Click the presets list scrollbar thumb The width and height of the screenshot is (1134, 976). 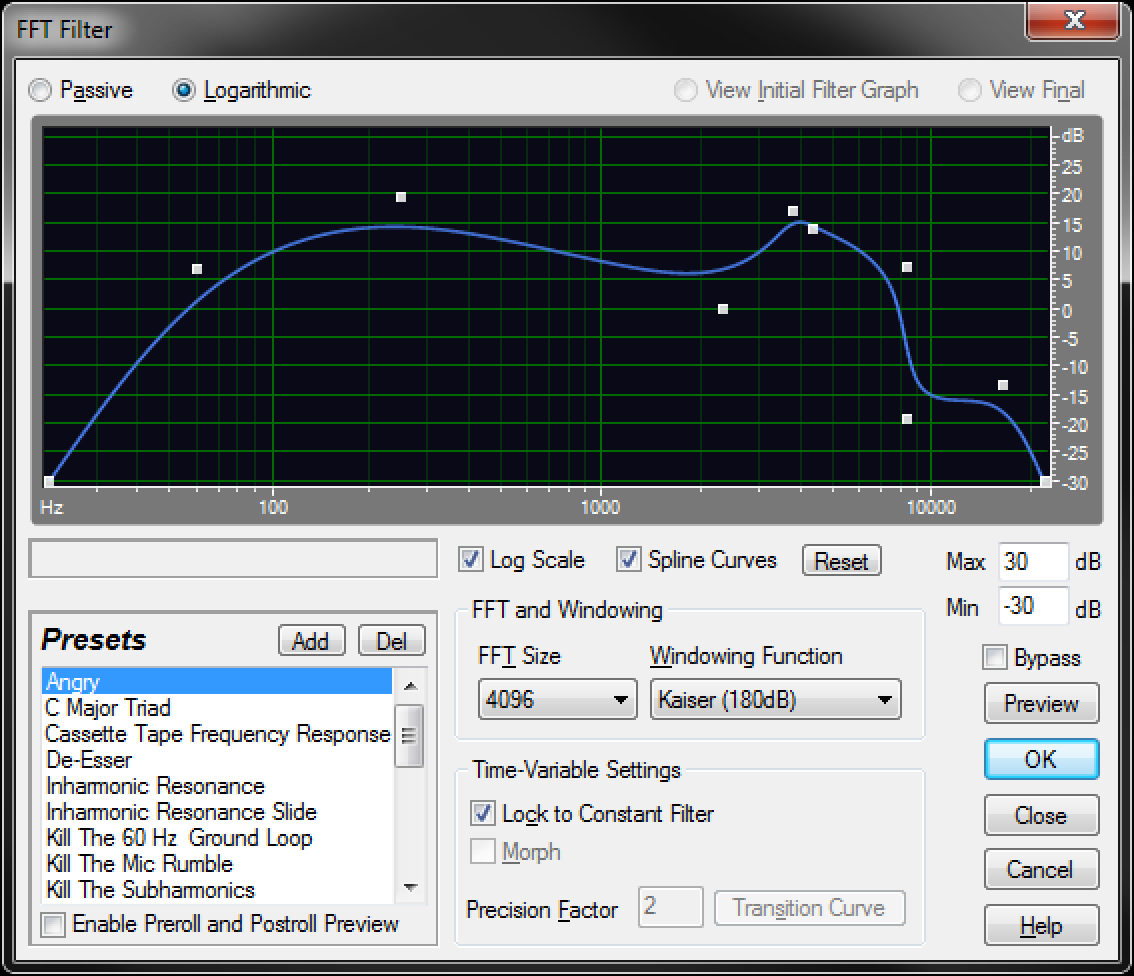pyautogui.click(x=411, y=735)
